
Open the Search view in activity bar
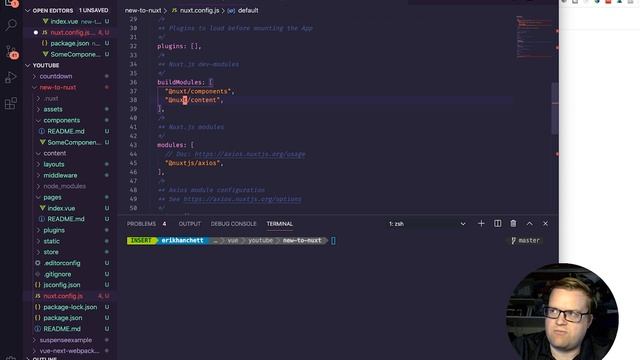tap(11, 24)
